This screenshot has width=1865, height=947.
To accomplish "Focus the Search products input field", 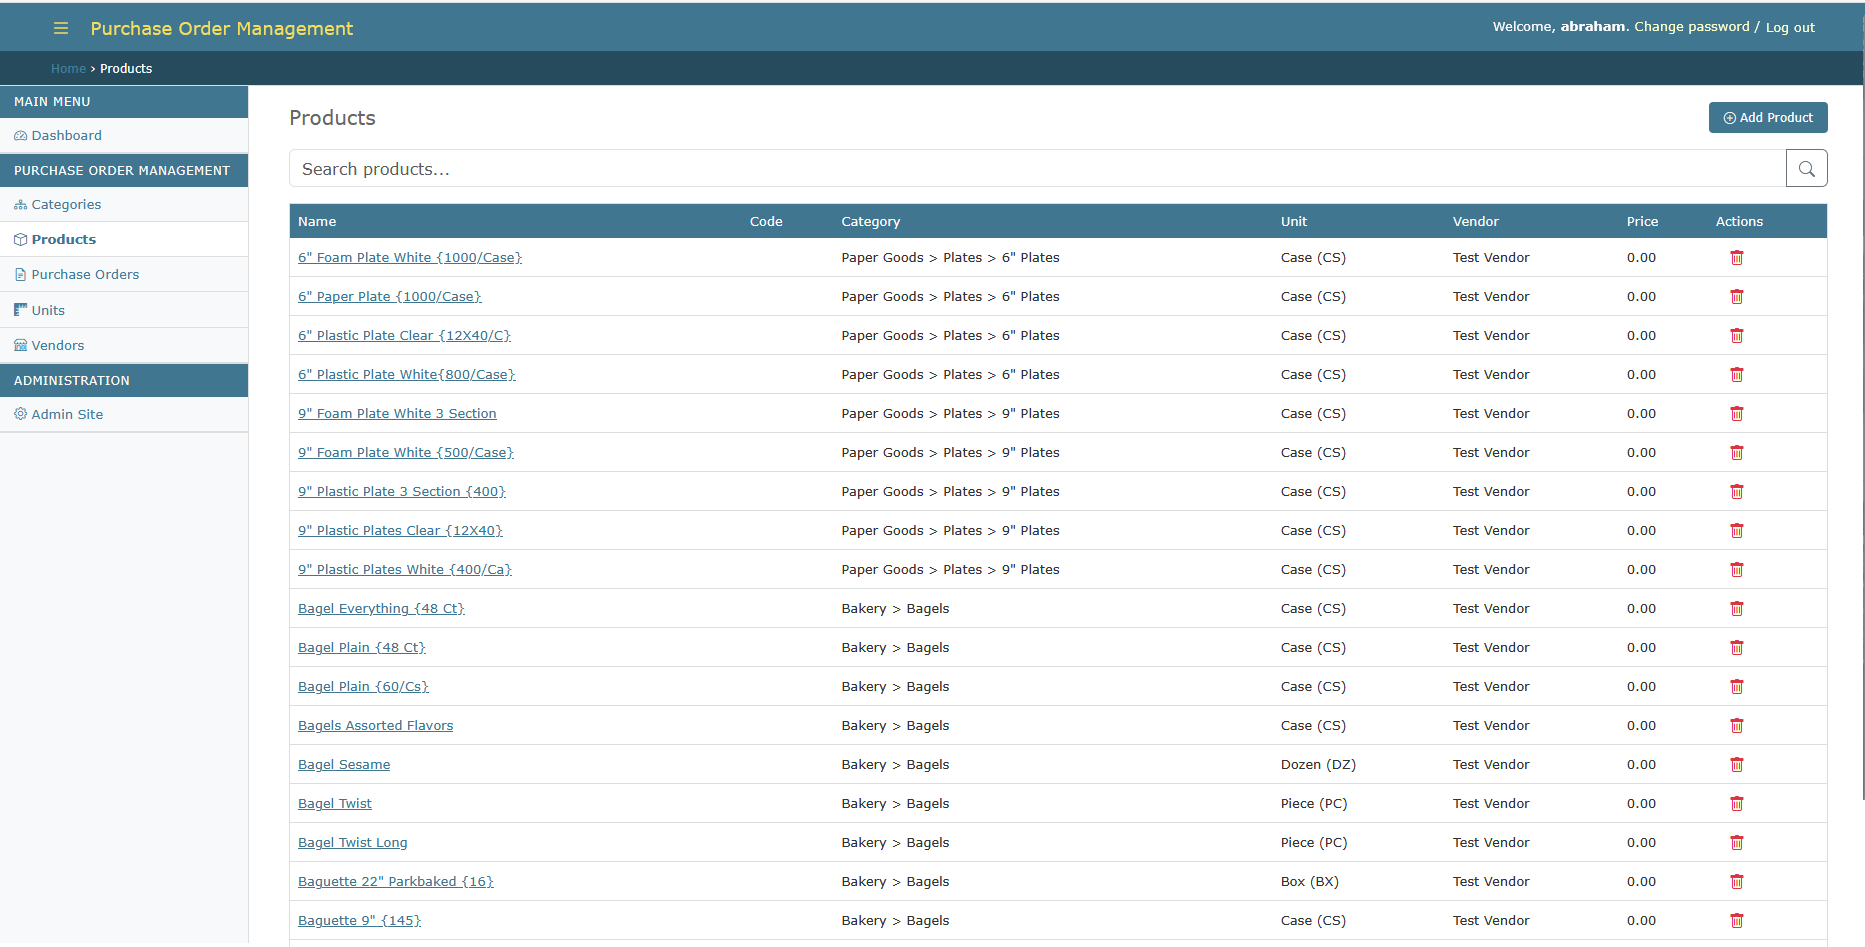I will click(1037, 169).
